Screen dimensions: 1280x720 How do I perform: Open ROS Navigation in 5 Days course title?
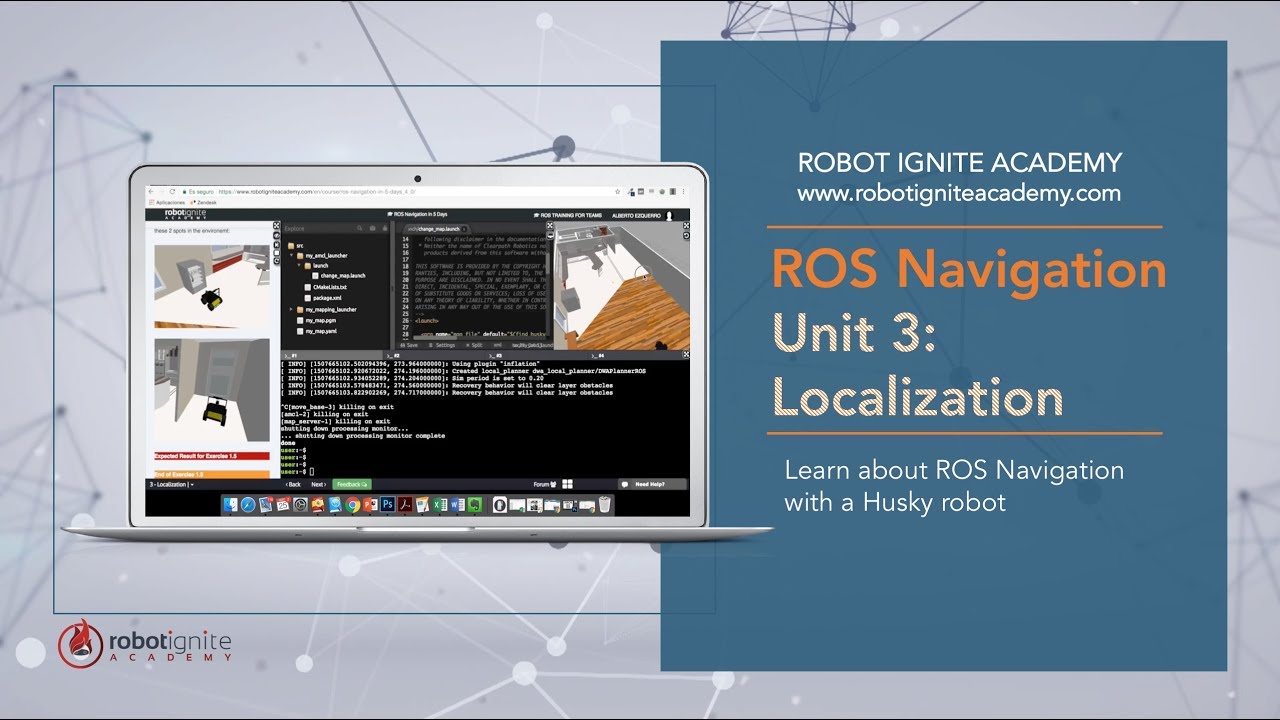(x=417, y=214)
